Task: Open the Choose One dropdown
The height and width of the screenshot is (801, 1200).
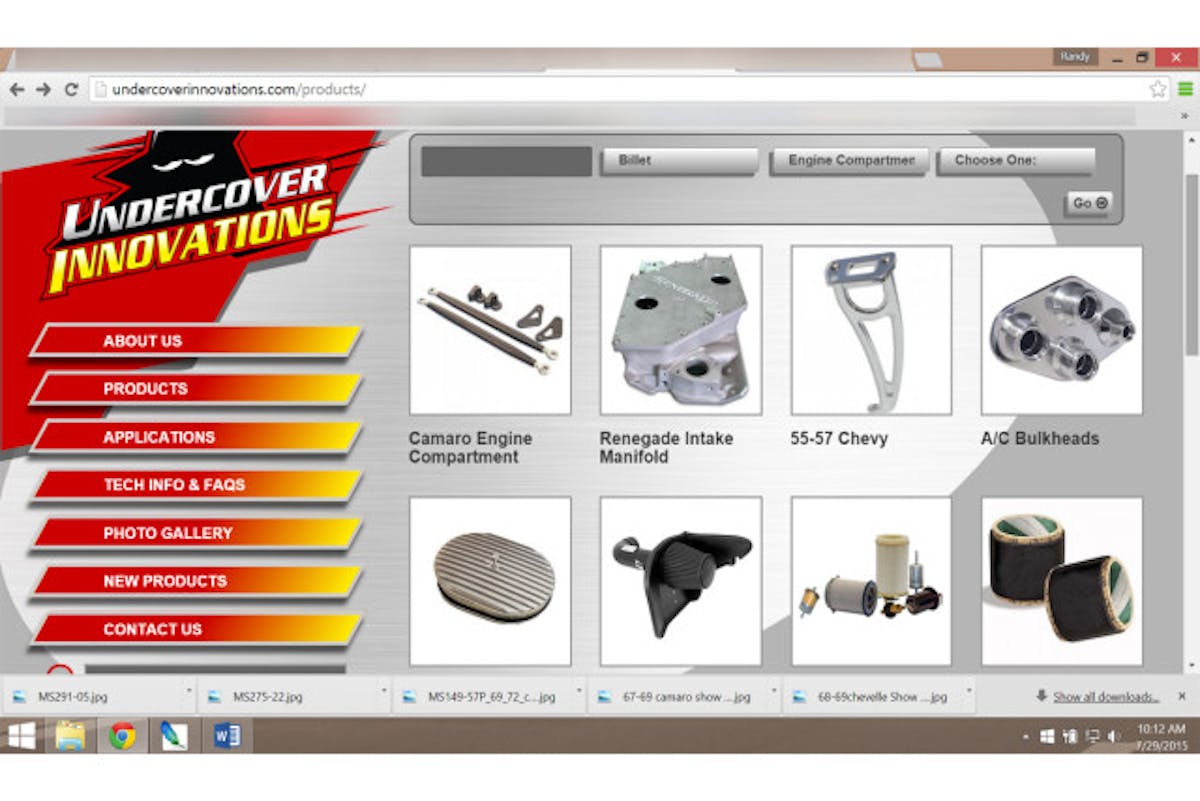Action: pyautogui.click(x=1015, y=158)
